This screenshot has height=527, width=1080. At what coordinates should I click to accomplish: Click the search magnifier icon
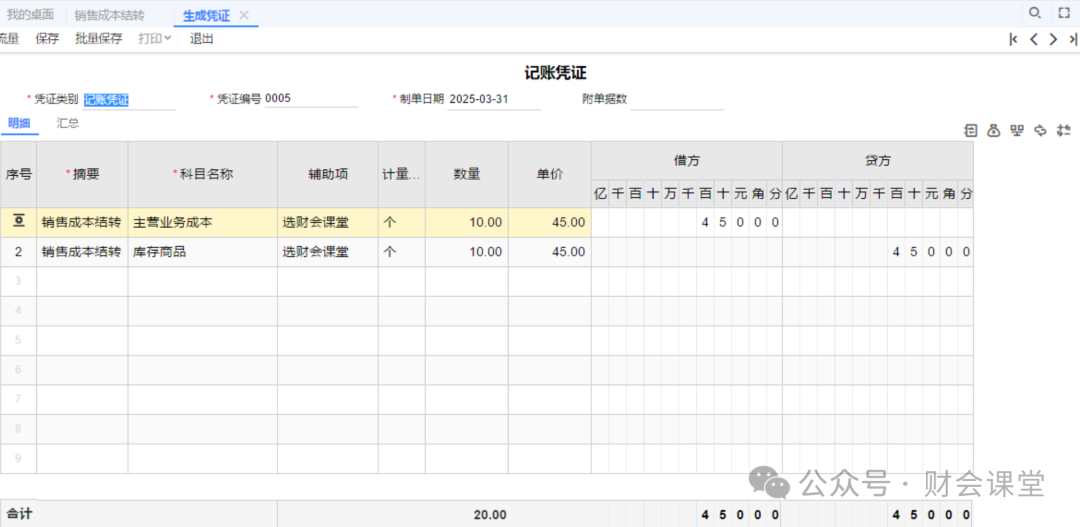coord(1035,13)
